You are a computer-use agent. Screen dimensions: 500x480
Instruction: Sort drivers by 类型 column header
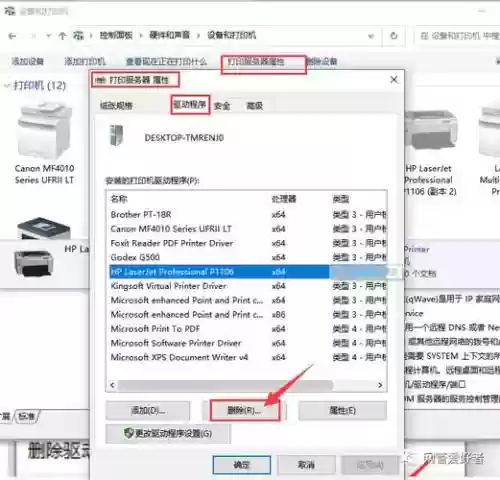pos(341,199)
